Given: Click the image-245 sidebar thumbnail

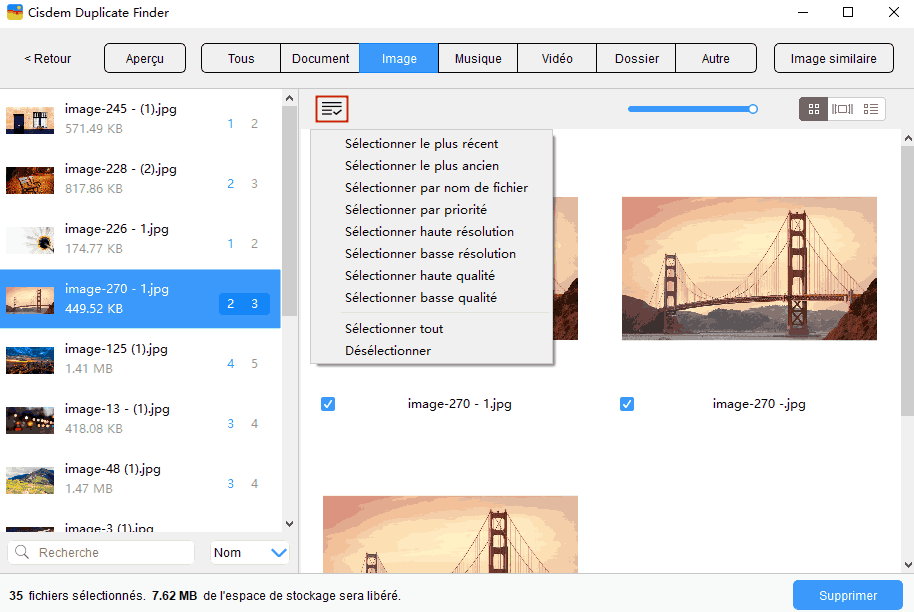Looking at the screenshot, I should click(30, 120).
